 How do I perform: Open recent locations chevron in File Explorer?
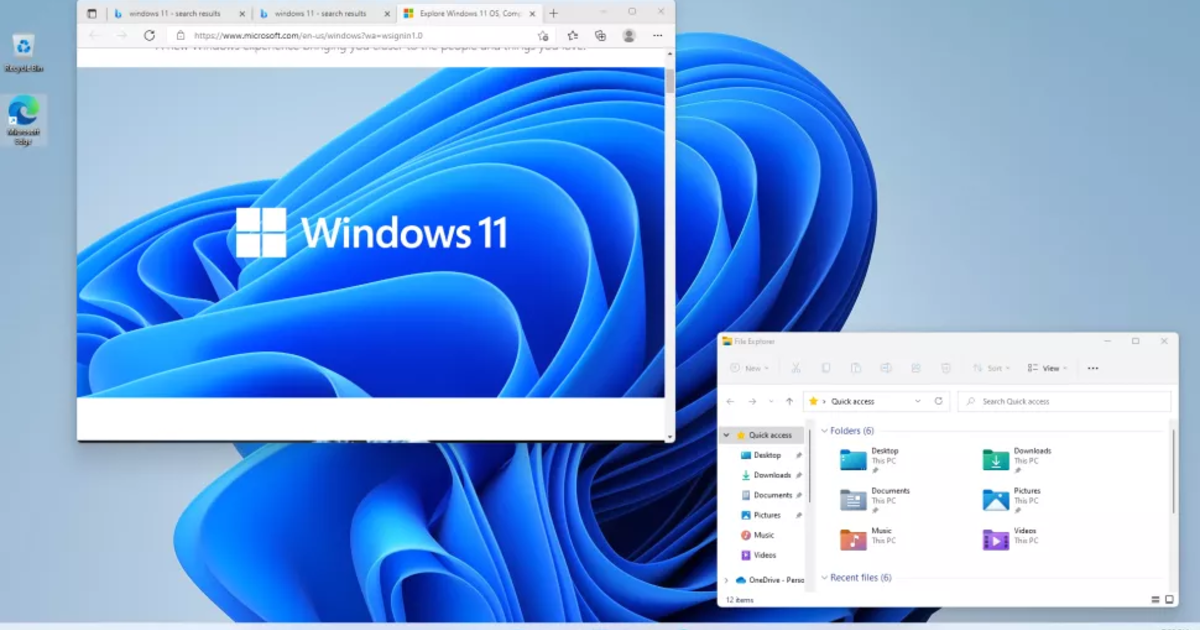click(771, 401)
